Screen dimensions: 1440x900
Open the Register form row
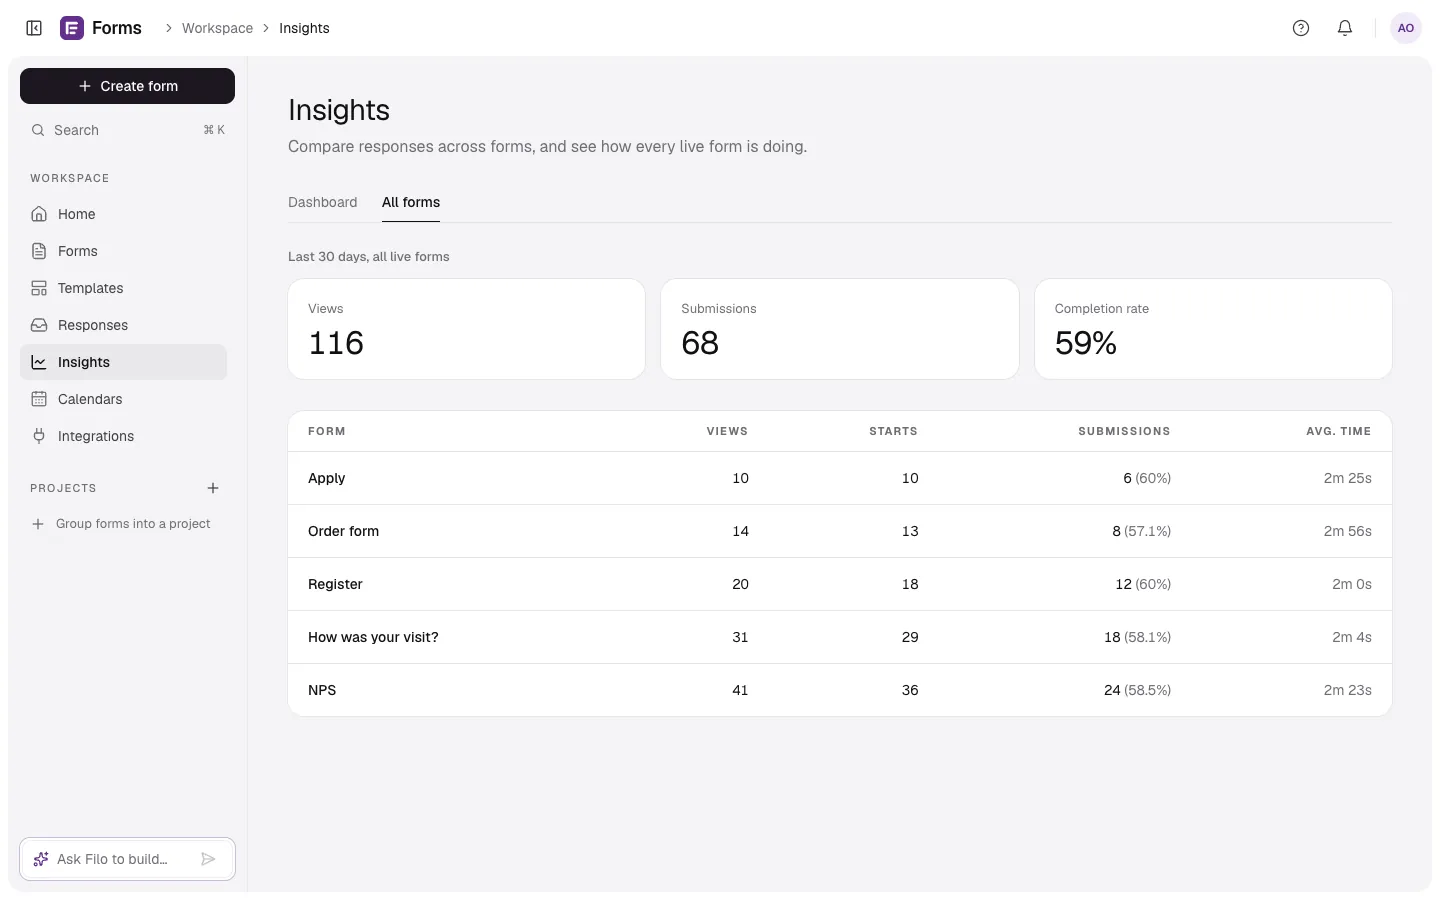pyautogui.click(x=840, y=584)
